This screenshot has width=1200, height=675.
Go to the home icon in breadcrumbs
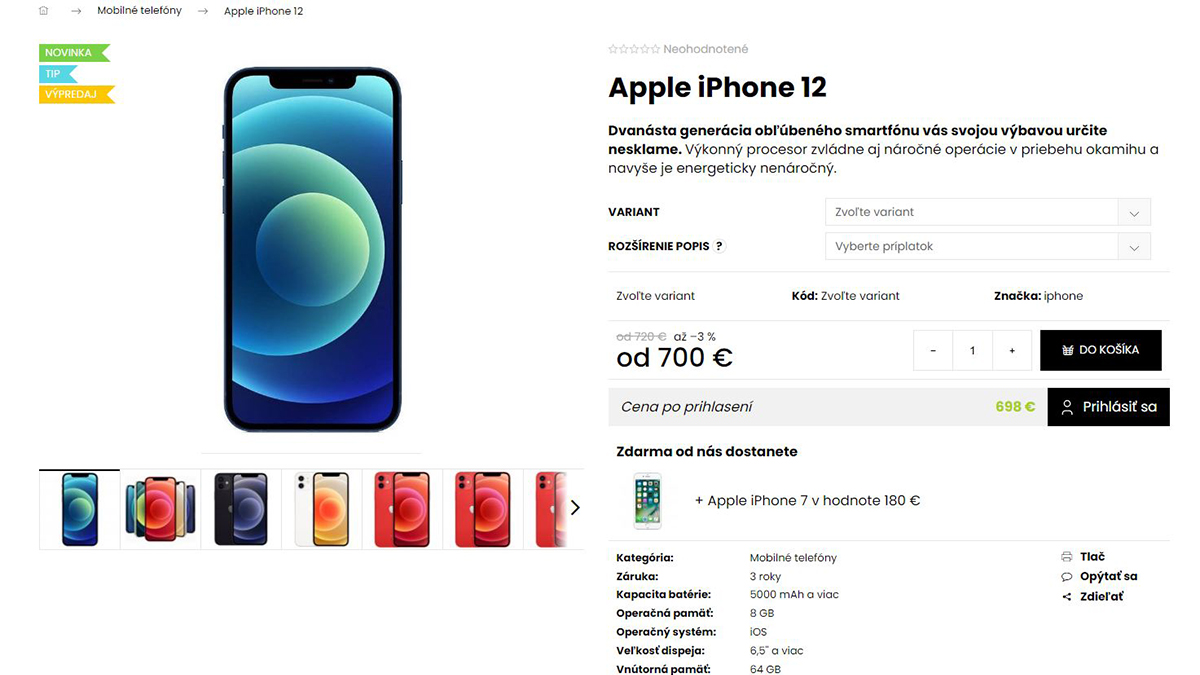[44, 11]
